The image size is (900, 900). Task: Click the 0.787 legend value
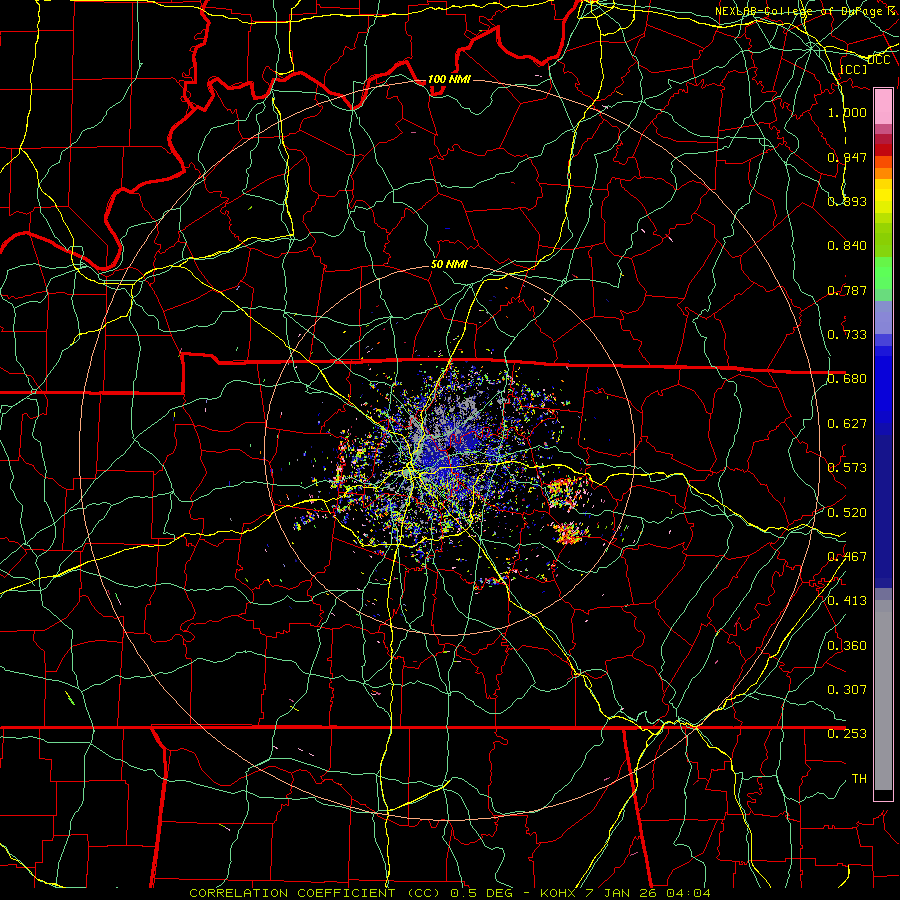pyautogui.click(x=847, y=290)
